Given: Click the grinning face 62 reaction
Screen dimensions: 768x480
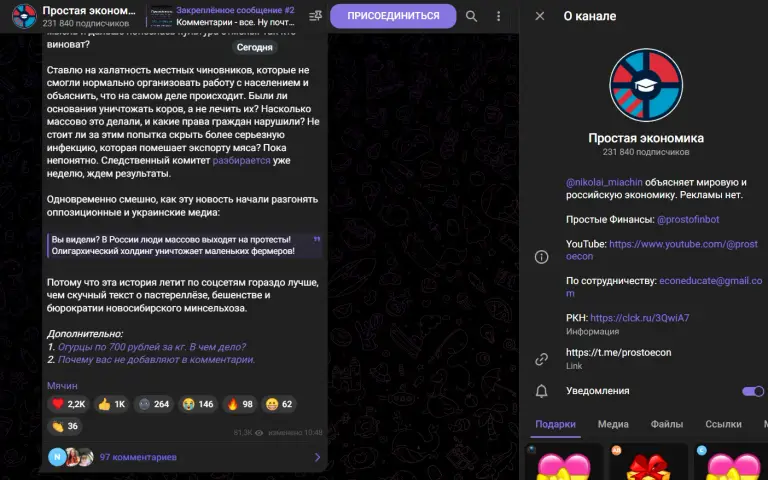Looking at the screenshot, I should pyautogui.click(x=279, y=404).
